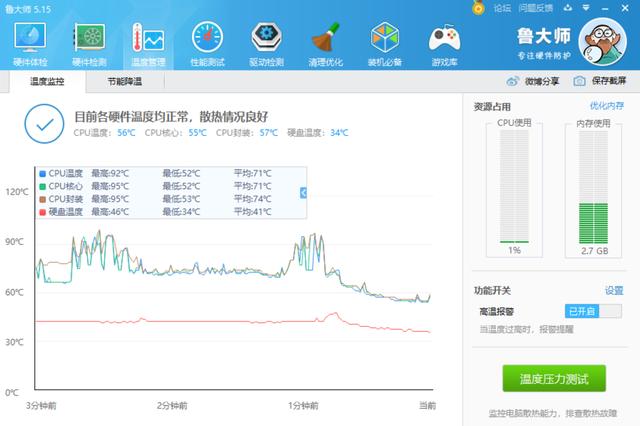
Task: Toggle 高温报警 high temperature alarm switch
Action: click(x=593, y=311)
